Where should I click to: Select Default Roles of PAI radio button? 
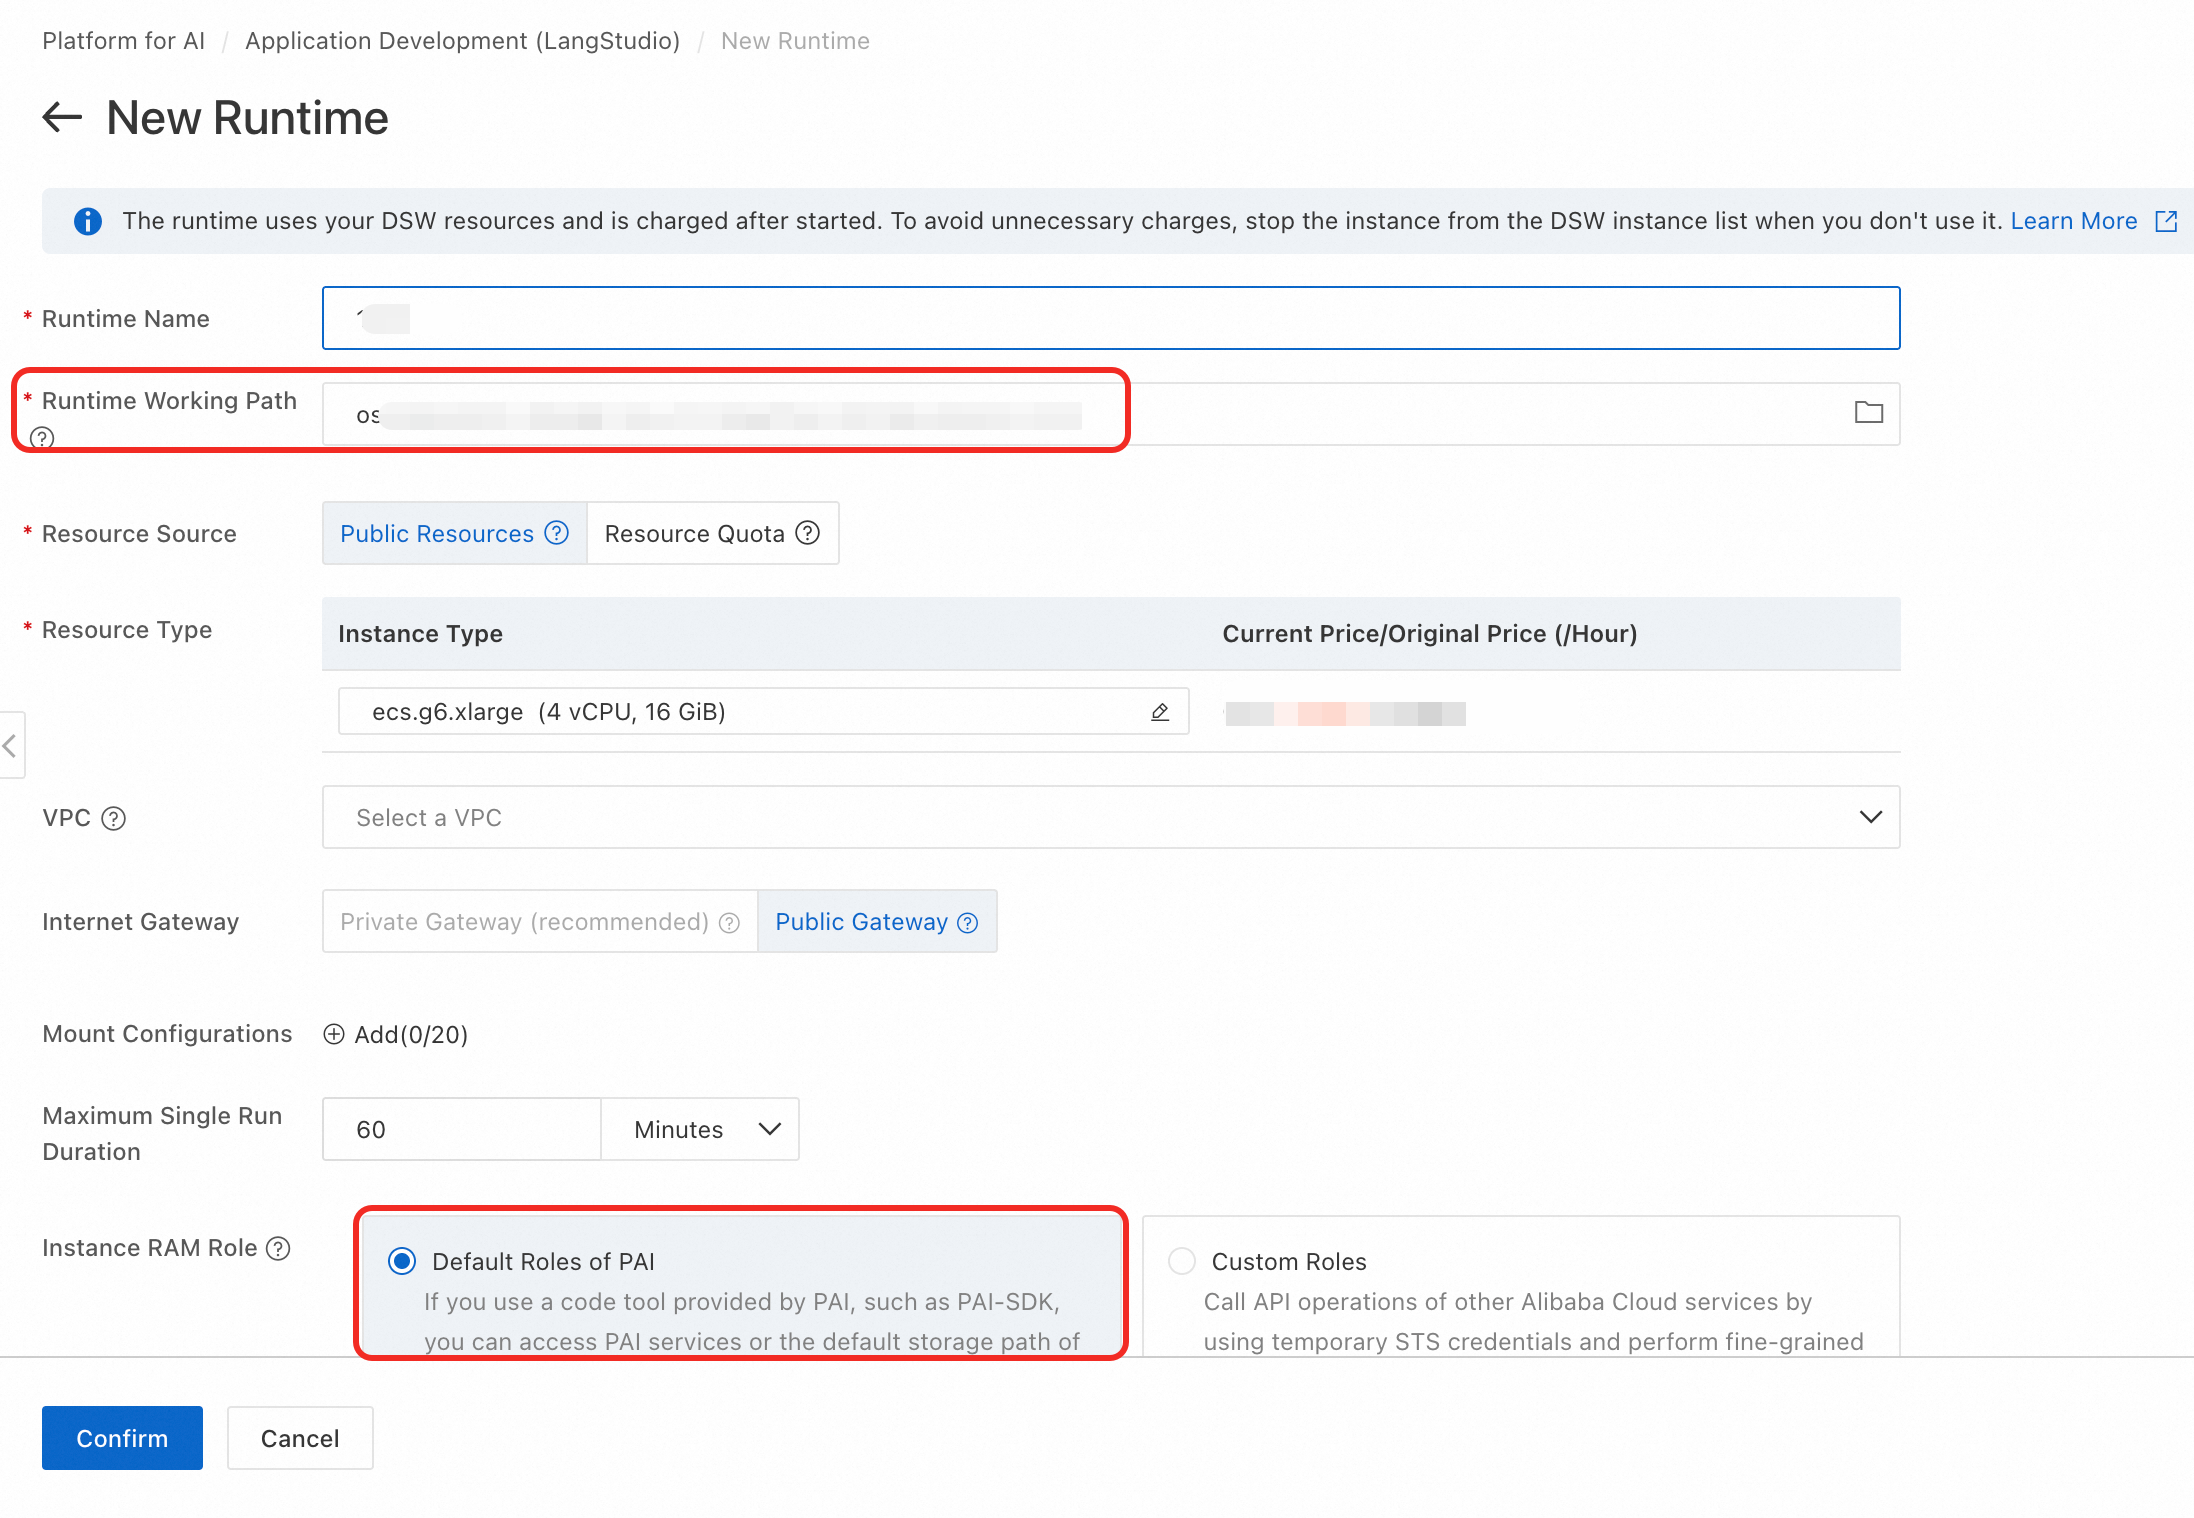pos(402,1261)
